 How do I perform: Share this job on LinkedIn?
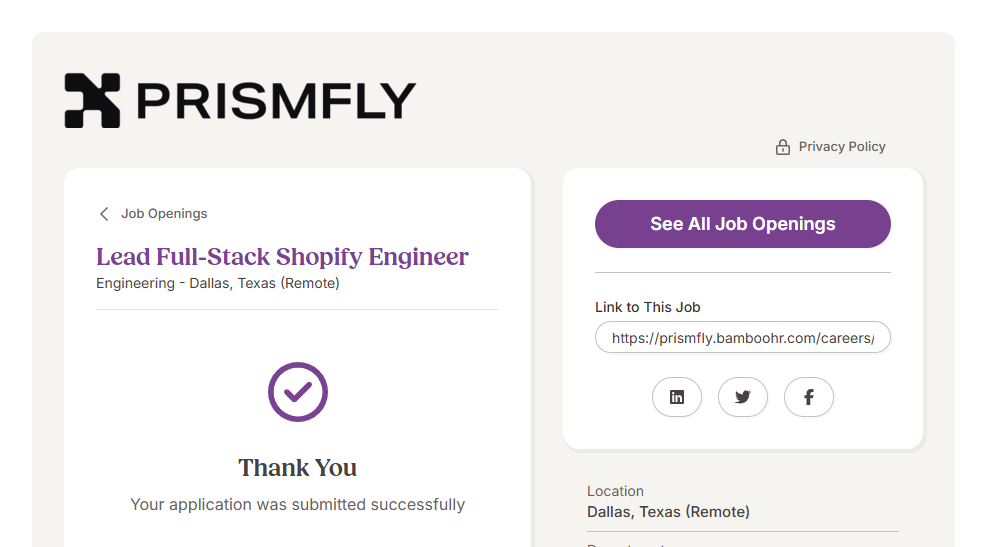coord(677,397)
